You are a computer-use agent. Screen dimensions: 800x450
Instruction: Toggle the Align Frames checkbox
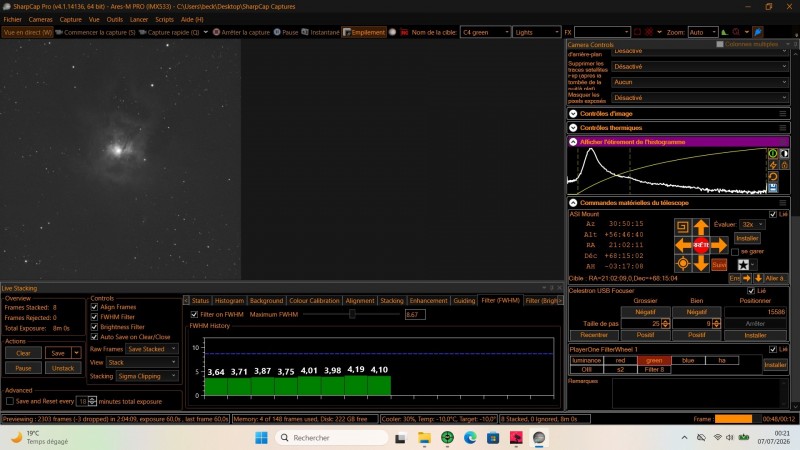pos(94,307)
